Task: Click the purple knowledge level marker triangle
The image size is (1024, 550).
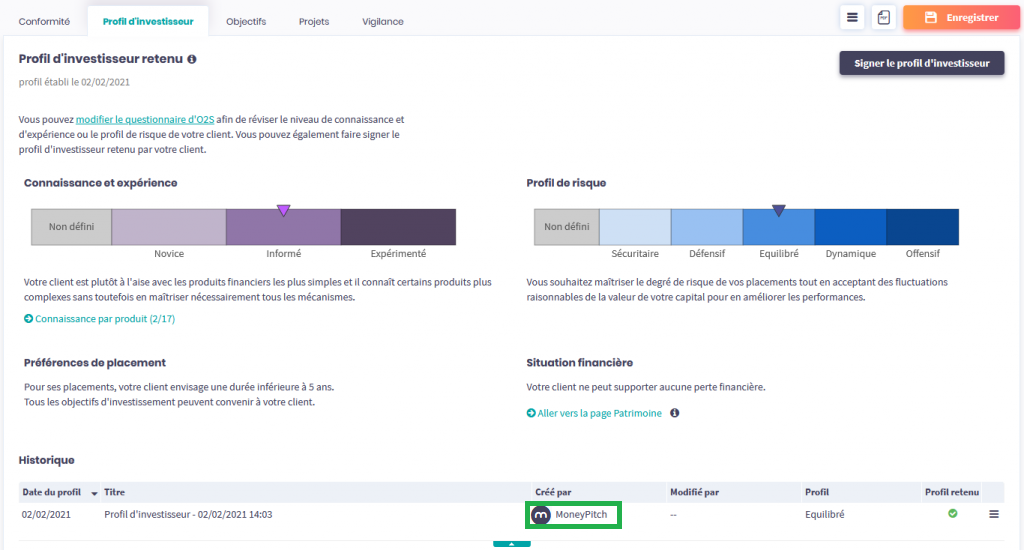Action: coord(283,210)
